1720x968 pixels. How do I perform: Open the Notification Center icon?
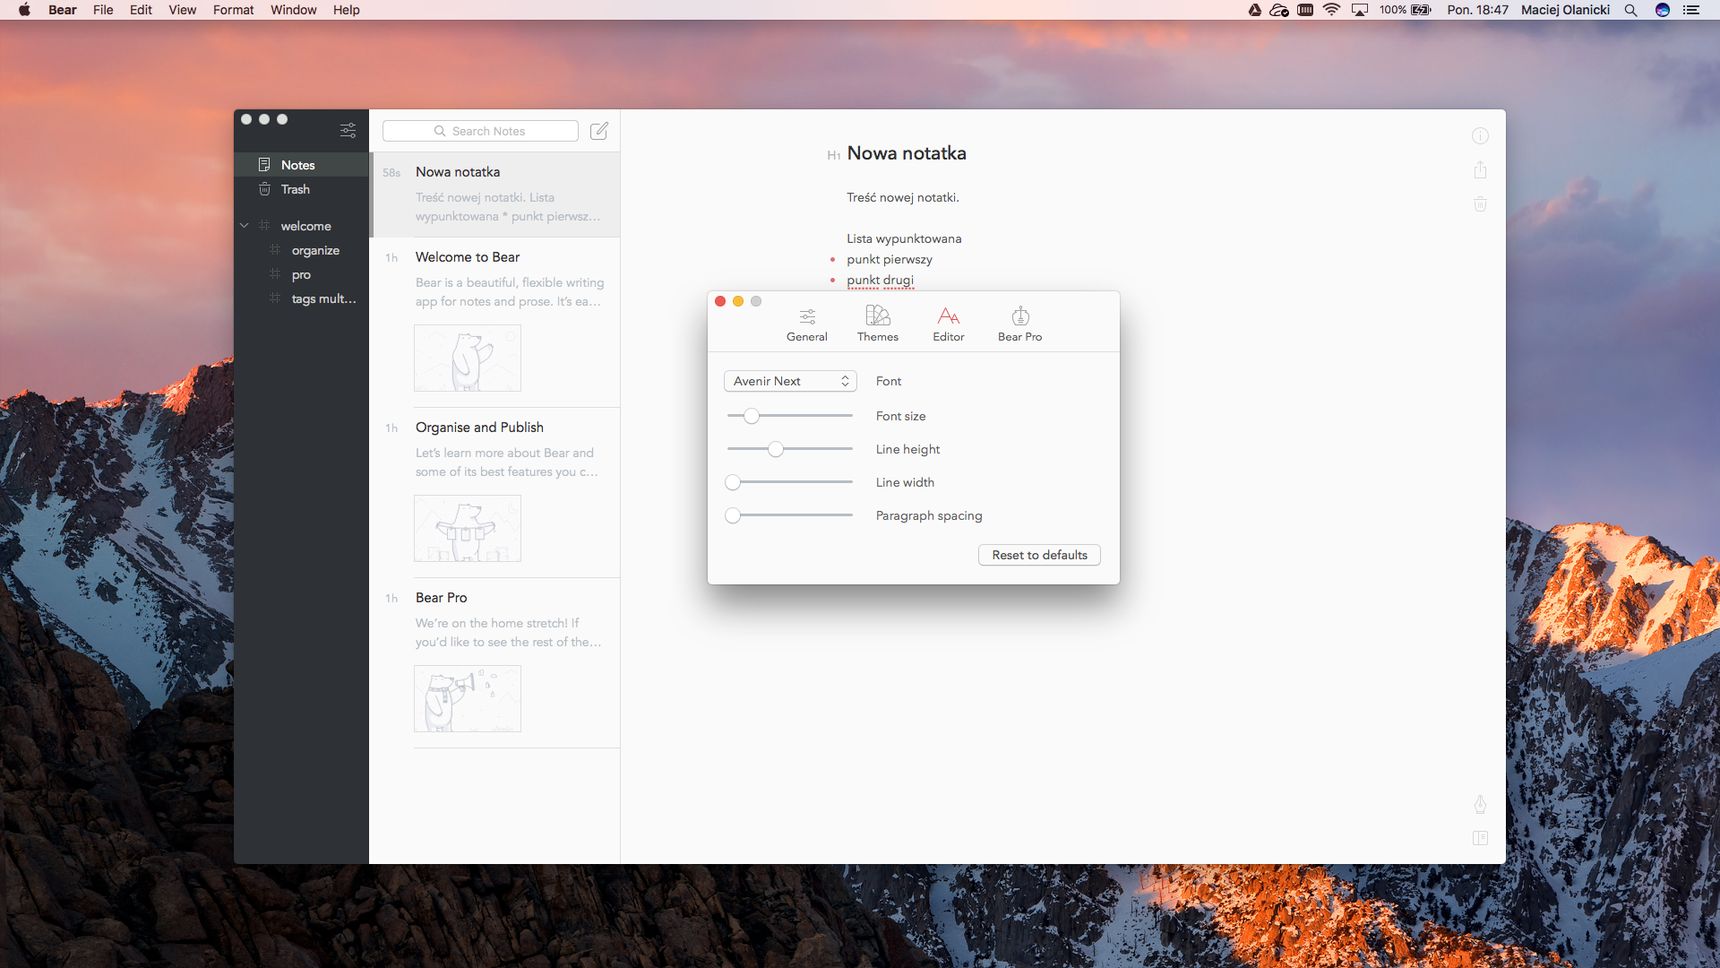pos(1692,10)
